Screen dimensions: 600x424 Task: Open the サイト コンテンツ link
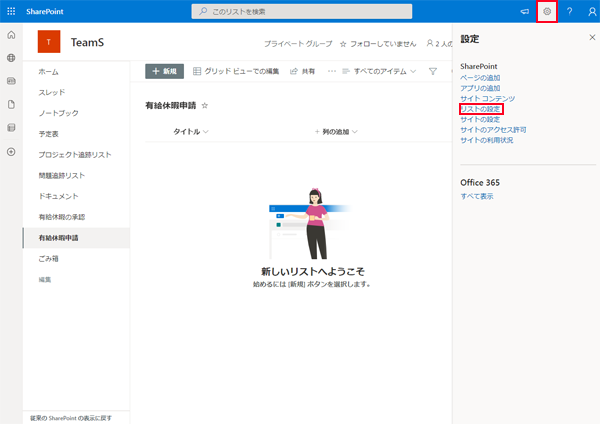coord(488,98)
